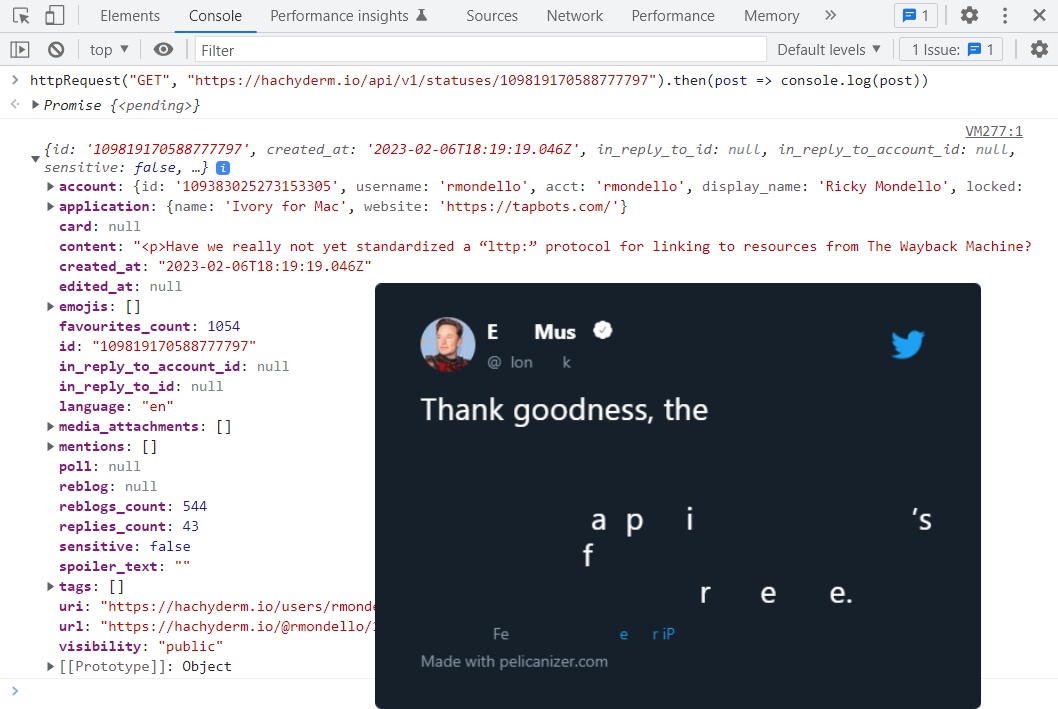Toggle the device toolbar icon
The image size is (1058, 709).
coord(55,15)
